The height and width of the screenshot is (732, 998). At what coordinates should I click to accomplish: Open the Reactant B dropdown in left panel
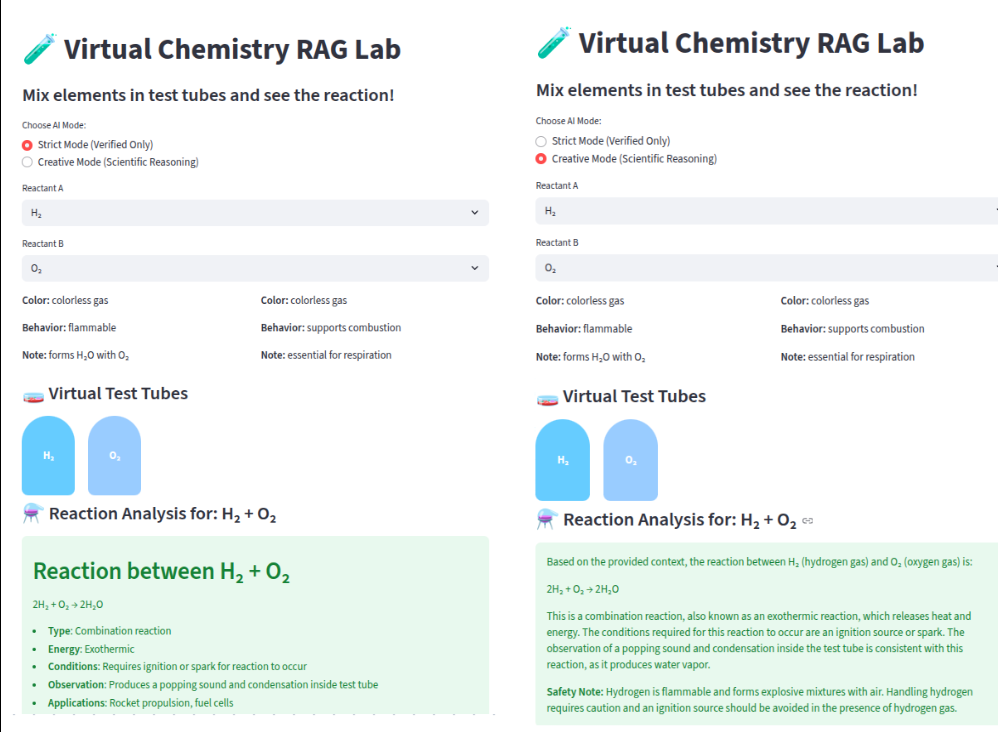255,268
